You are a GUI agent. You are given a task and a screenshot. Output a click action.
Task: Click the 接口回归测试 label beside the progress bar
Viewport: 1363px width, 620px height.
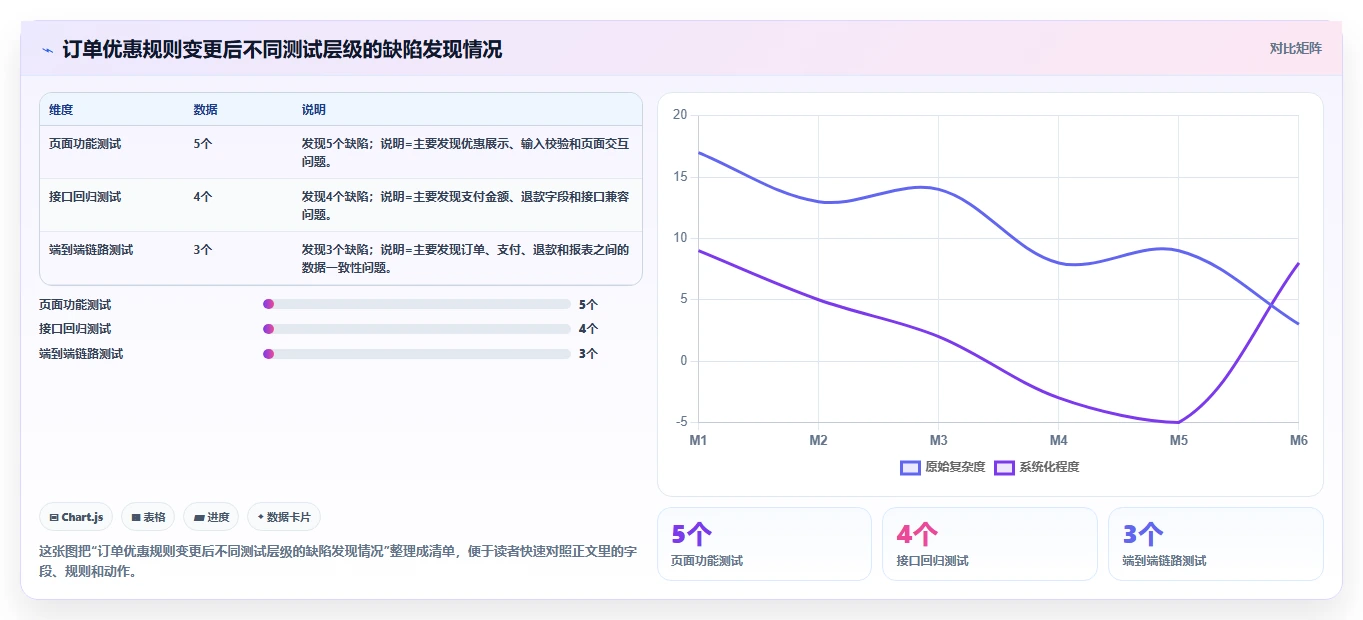coord(75,329)
